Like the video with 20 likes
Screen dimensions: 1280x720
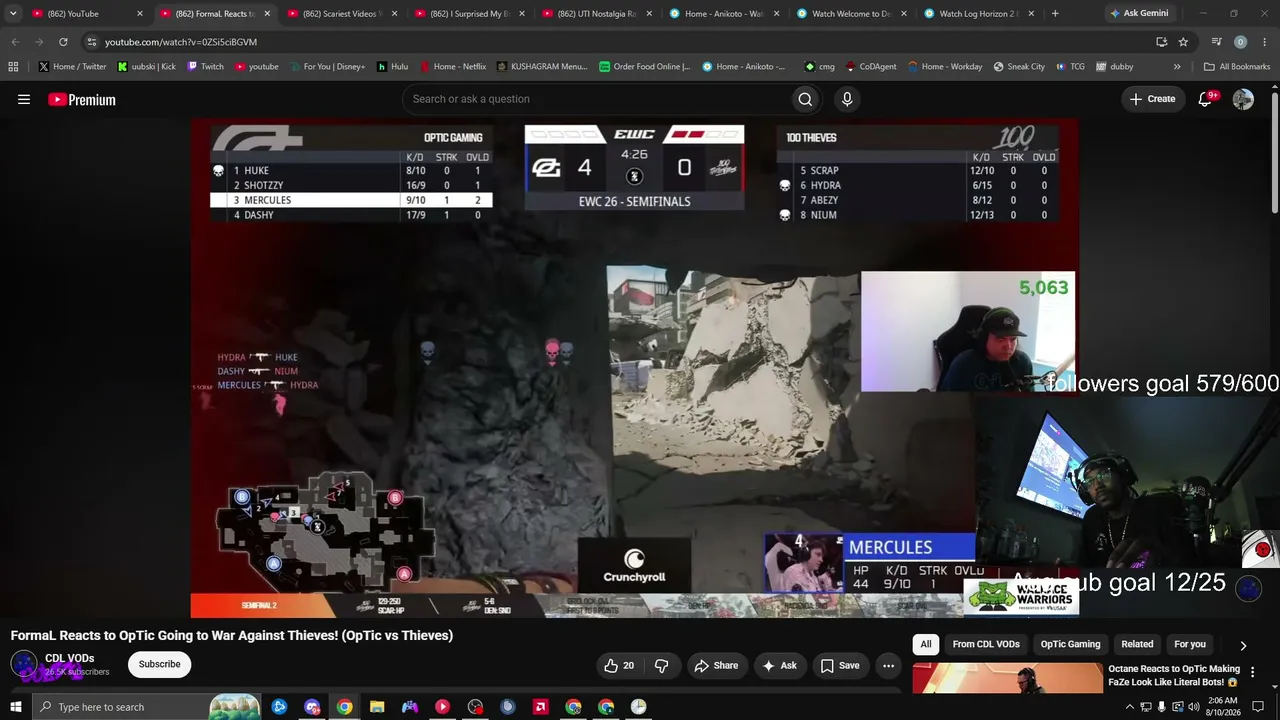point(619,665)
